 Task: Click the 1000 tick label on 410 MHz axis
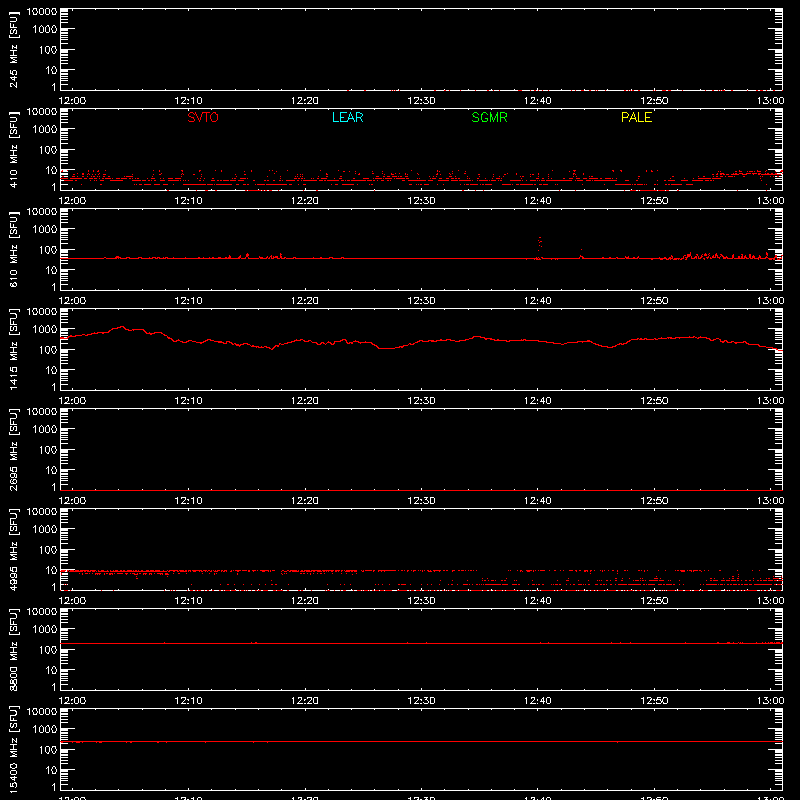click(x=45, y=130)
